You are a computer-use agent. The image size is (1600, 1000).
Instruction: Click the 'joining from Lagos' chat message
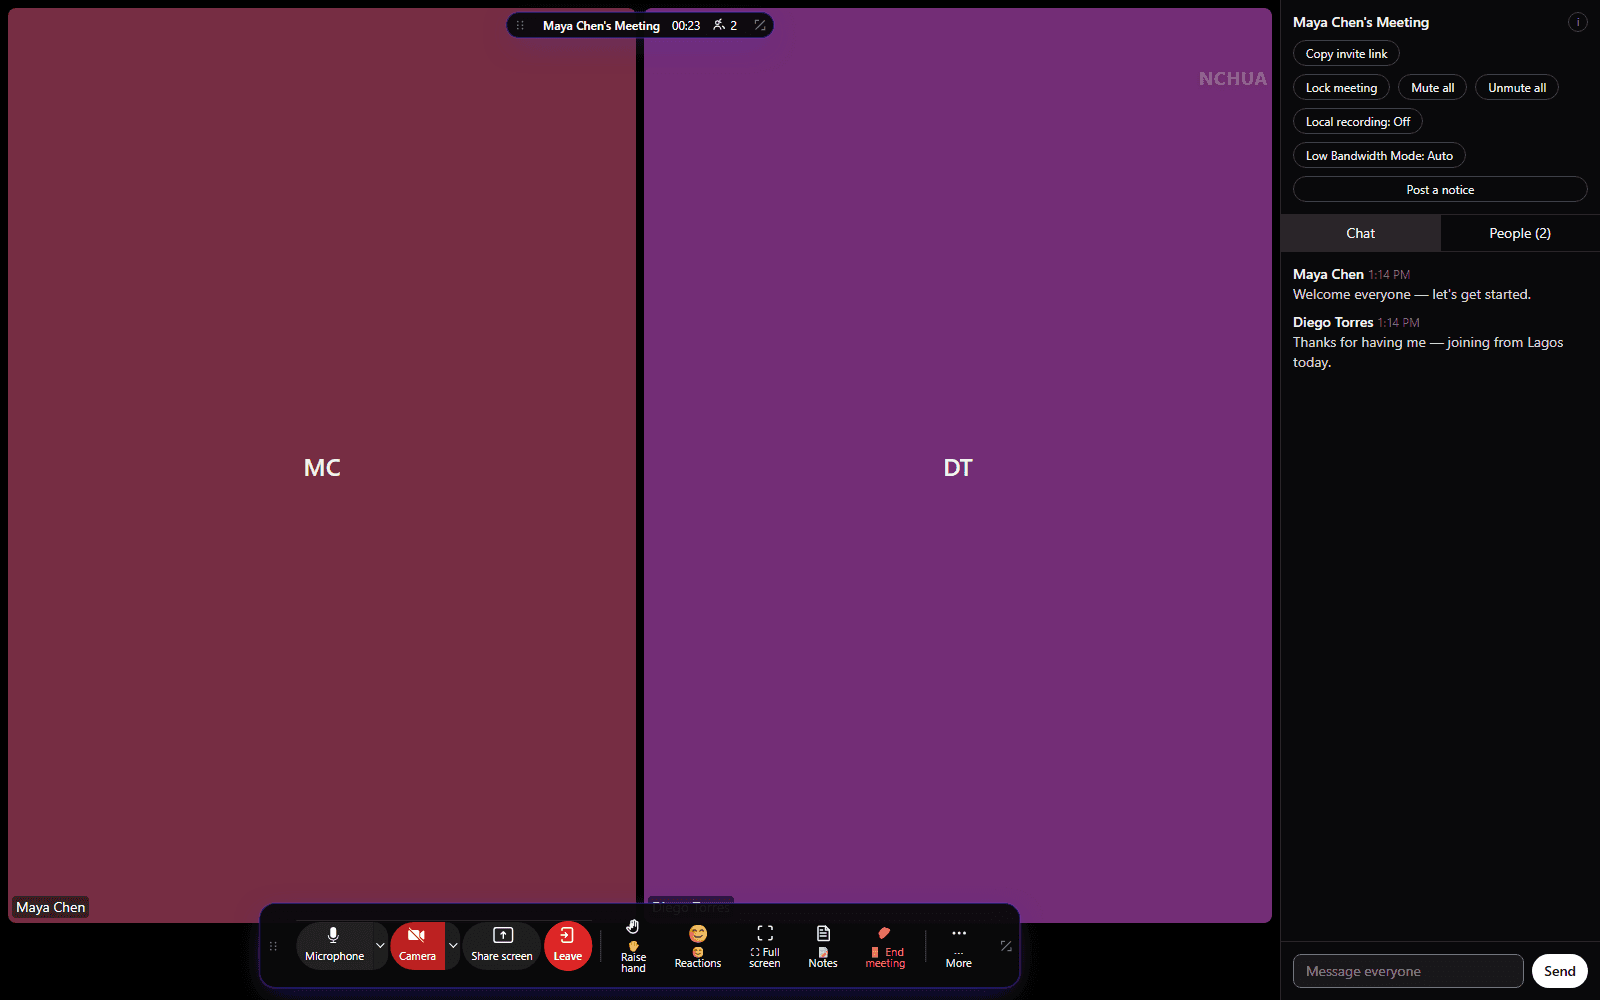point(1428,352)
